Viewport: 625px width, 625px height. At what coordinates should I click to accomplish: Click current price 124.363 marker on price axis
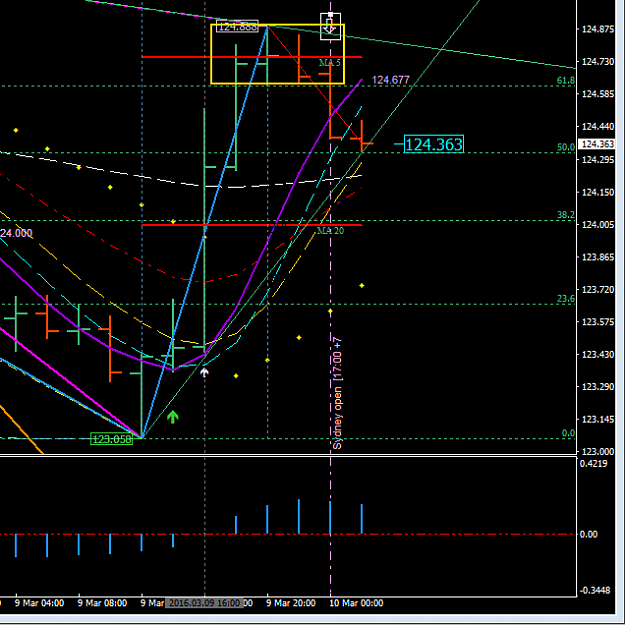tap(597, 144)
